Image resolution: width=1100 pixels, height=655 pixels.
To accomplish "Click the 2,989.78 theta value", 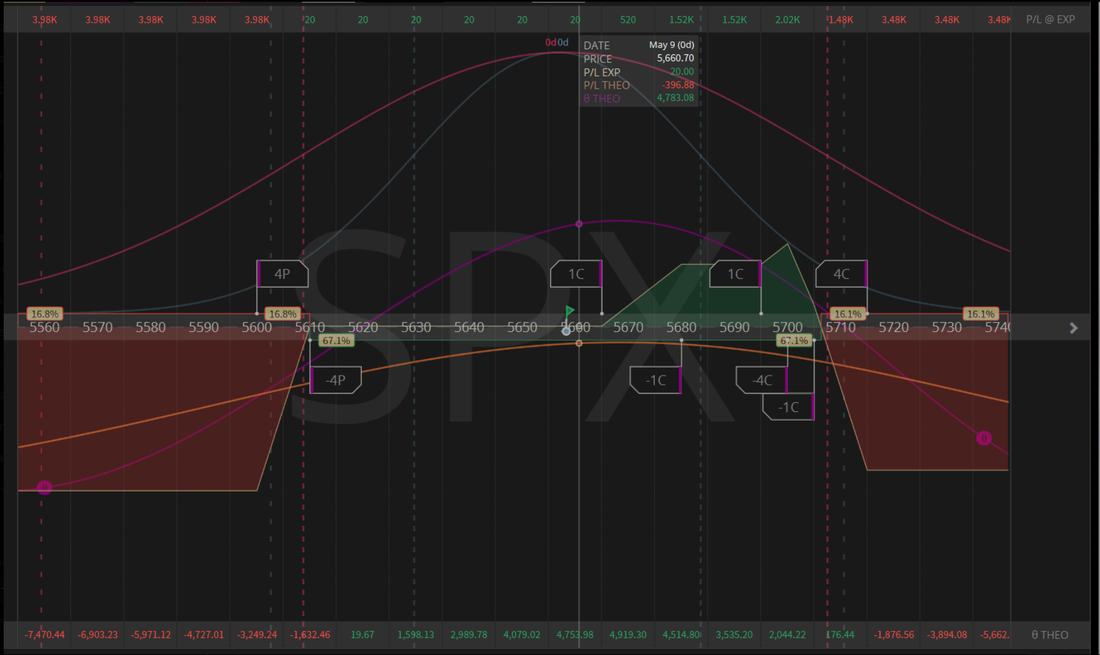I will tap(469, 635).
